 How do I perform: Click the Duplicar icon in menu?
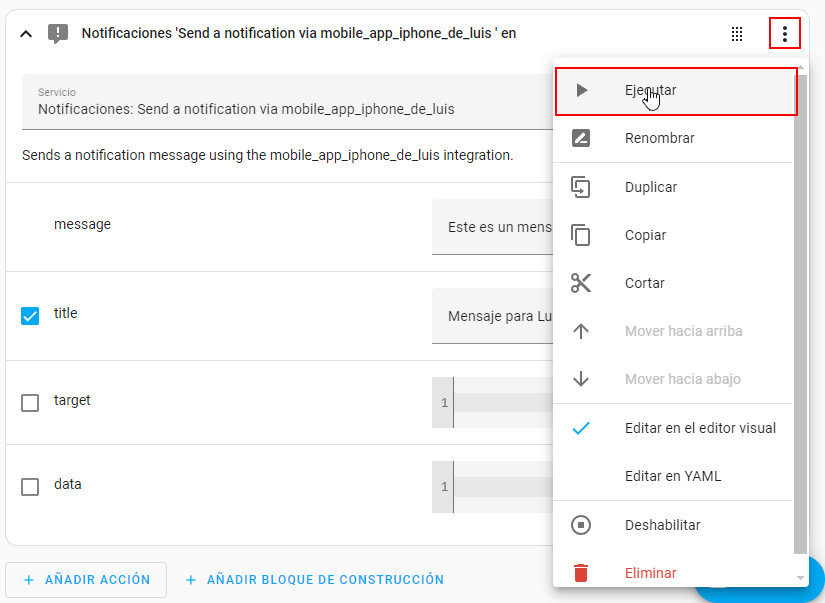tap(581, 187)
